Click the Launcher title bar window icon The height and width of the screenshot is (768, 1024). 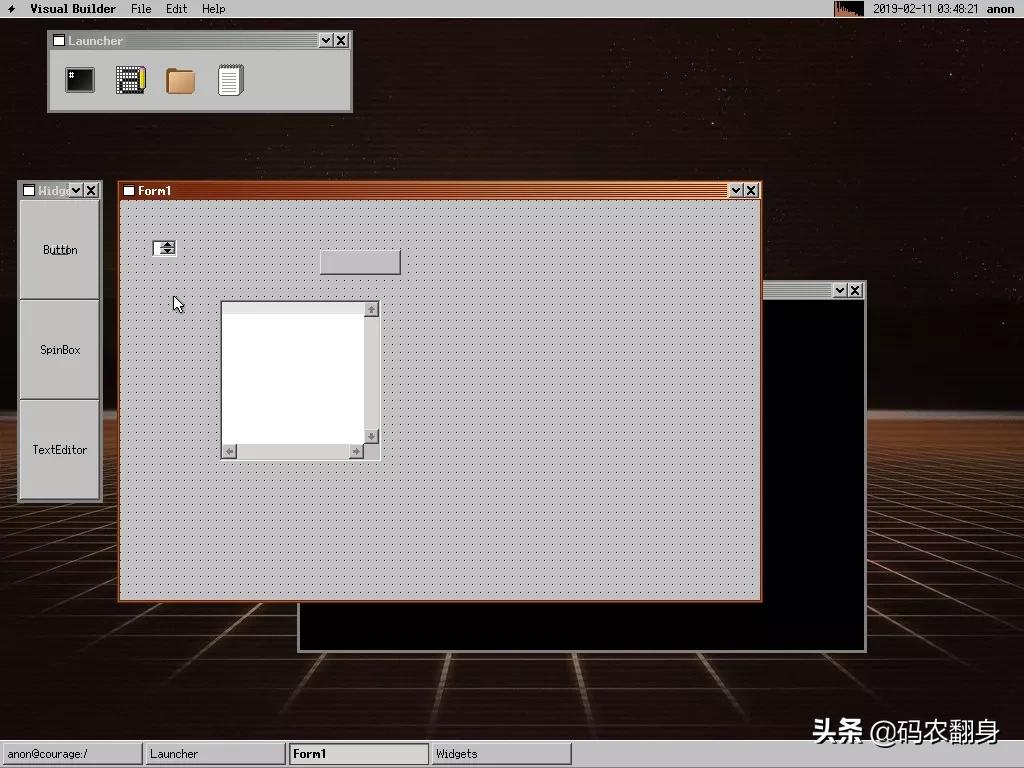coord(59,41)
